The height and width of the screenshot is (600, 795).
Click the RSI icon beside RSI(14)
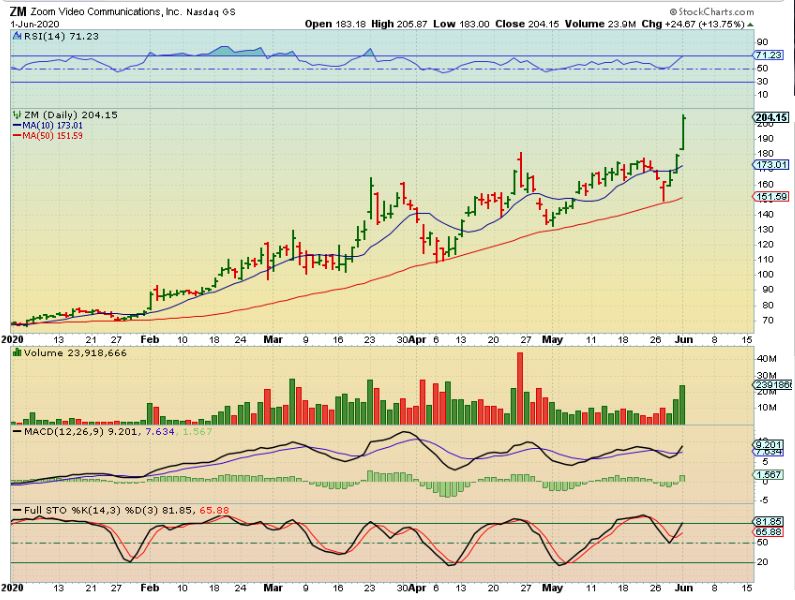16,36
